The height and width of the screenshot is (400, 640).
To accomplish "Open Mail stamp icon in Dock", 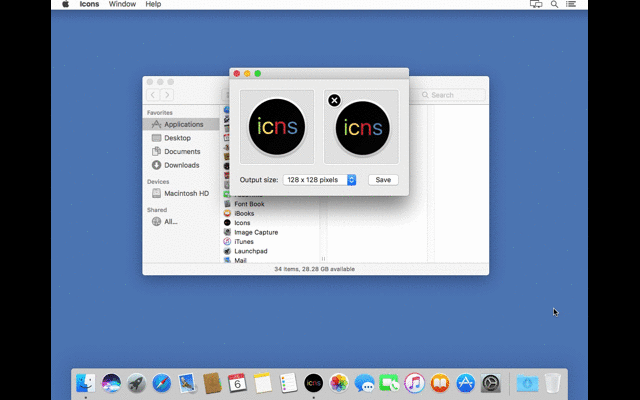I will click(x=187, y=384).
